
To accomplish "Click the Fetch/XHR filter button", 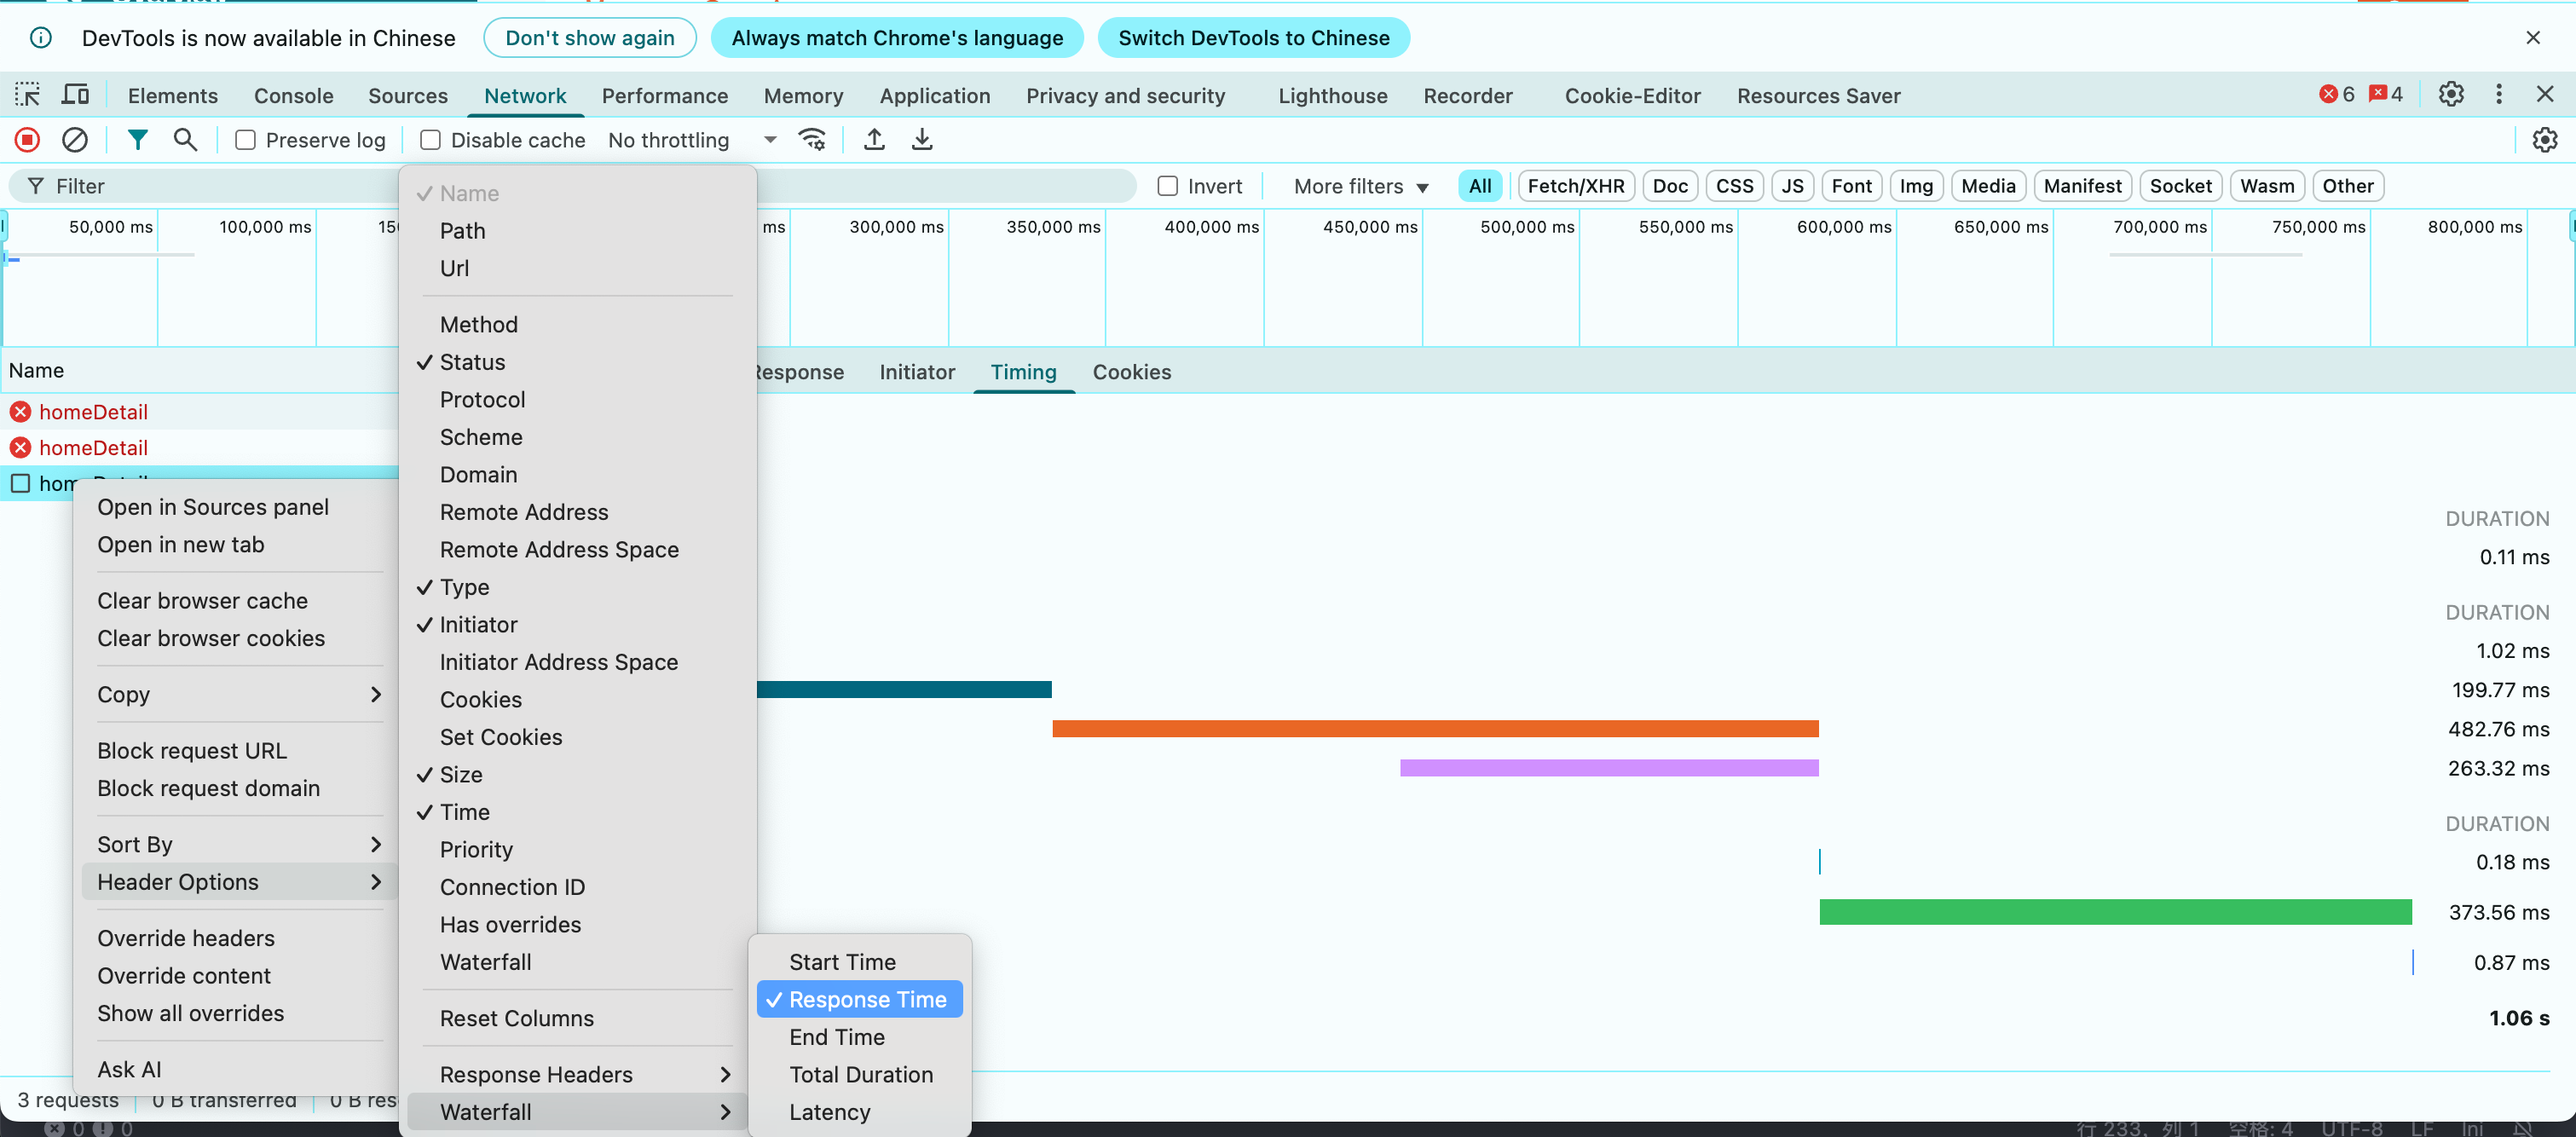I will point(1575,186).
